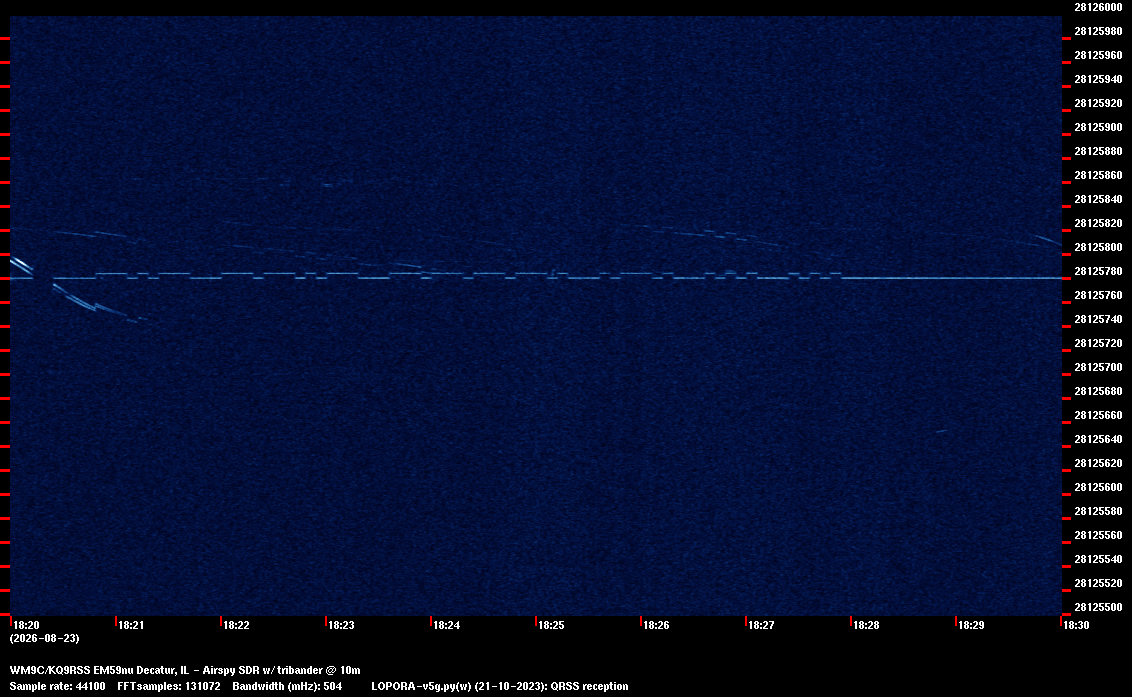Click the 18:29 time label
This screenshot has width=1132, height=697.
[971, 625]
